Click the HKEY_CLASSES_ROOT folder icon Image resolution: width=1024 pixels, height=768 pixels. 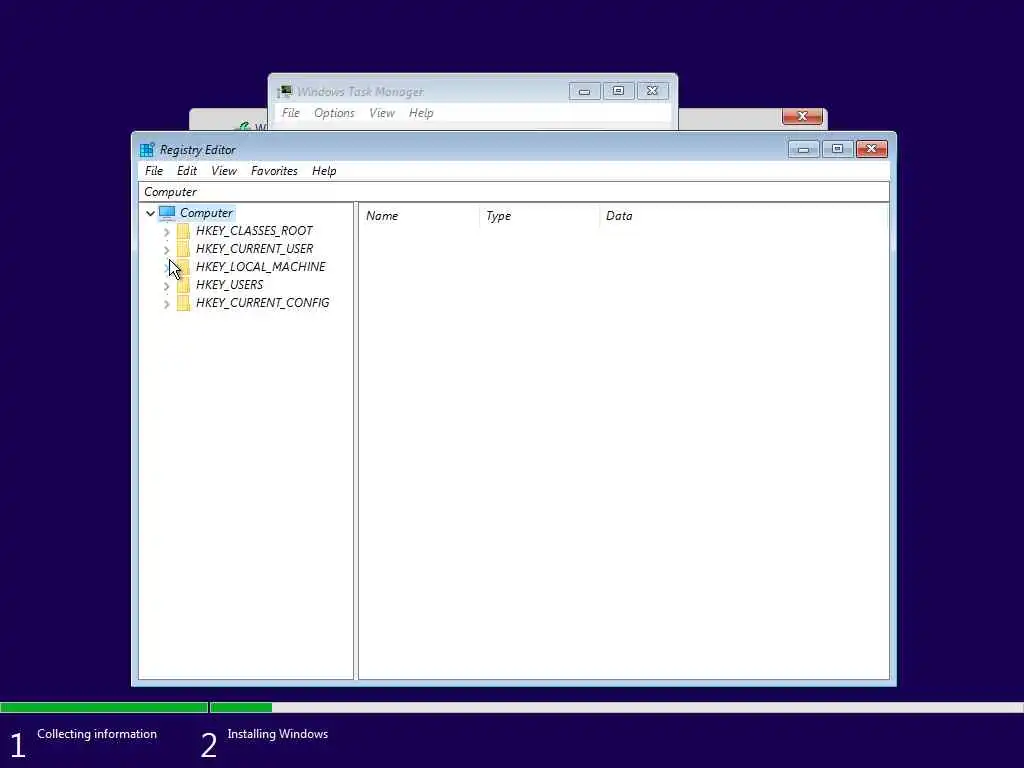(184, 231)
